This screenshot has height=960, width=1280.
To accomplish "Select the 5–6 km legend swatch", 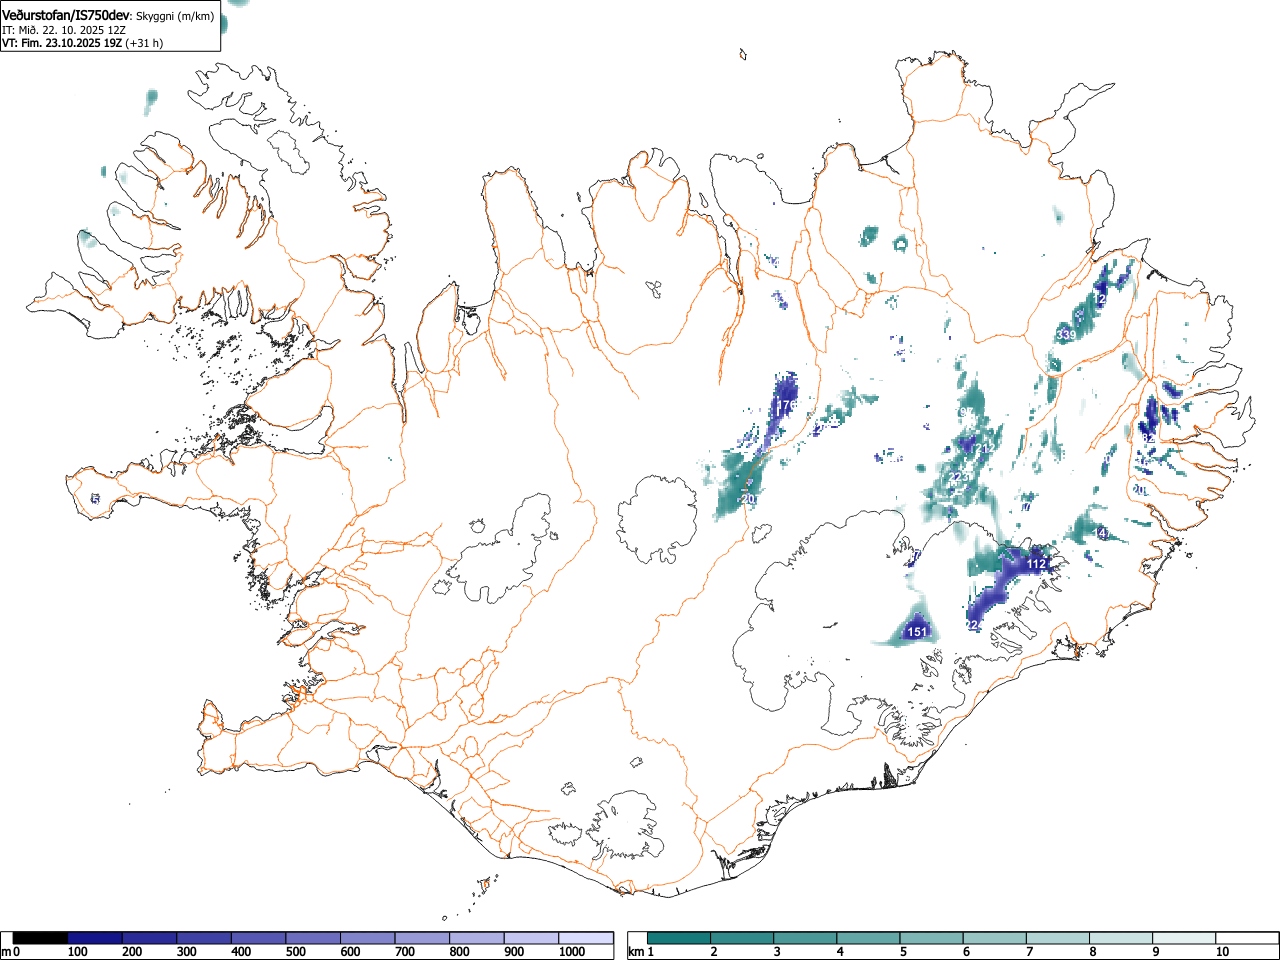I will [931, 938].
